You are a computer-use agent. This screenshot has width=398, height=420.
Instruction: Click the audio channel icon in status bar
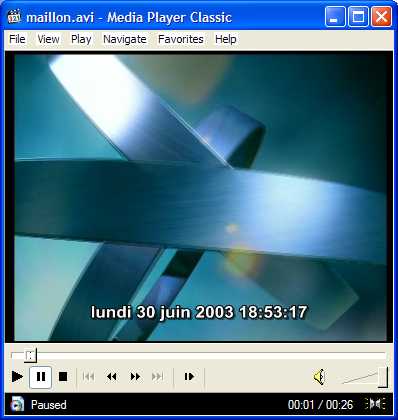tap(375, 404)
